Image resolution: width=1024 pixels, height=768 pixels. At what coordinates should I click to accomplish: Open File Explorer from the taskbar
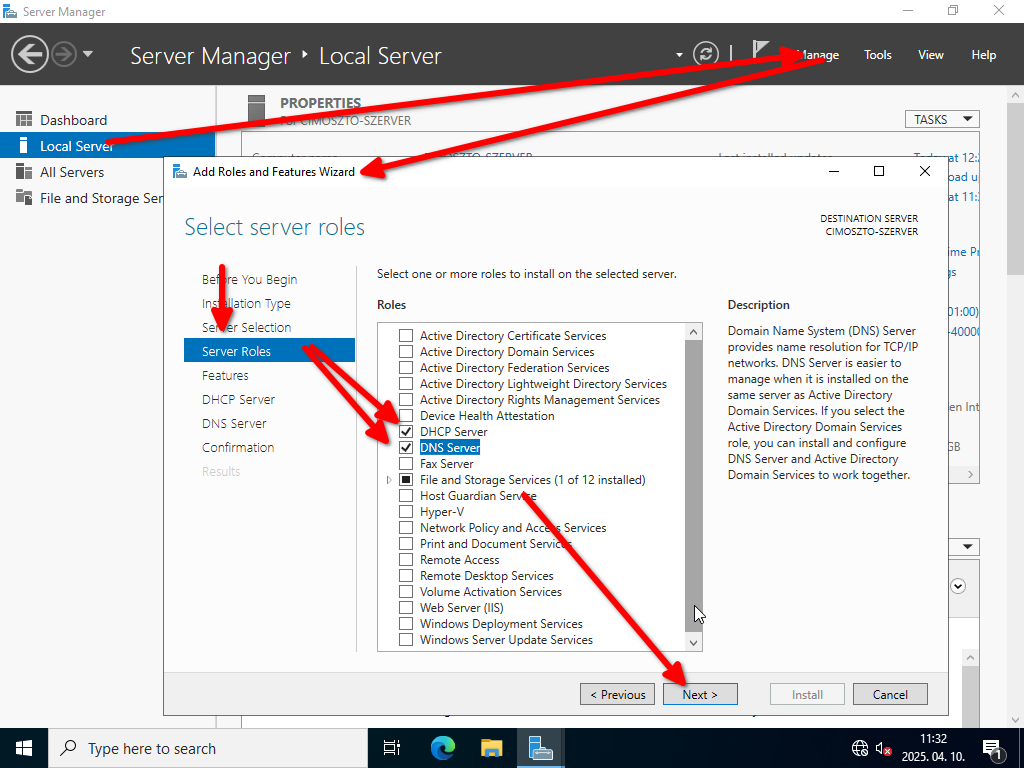491,748
